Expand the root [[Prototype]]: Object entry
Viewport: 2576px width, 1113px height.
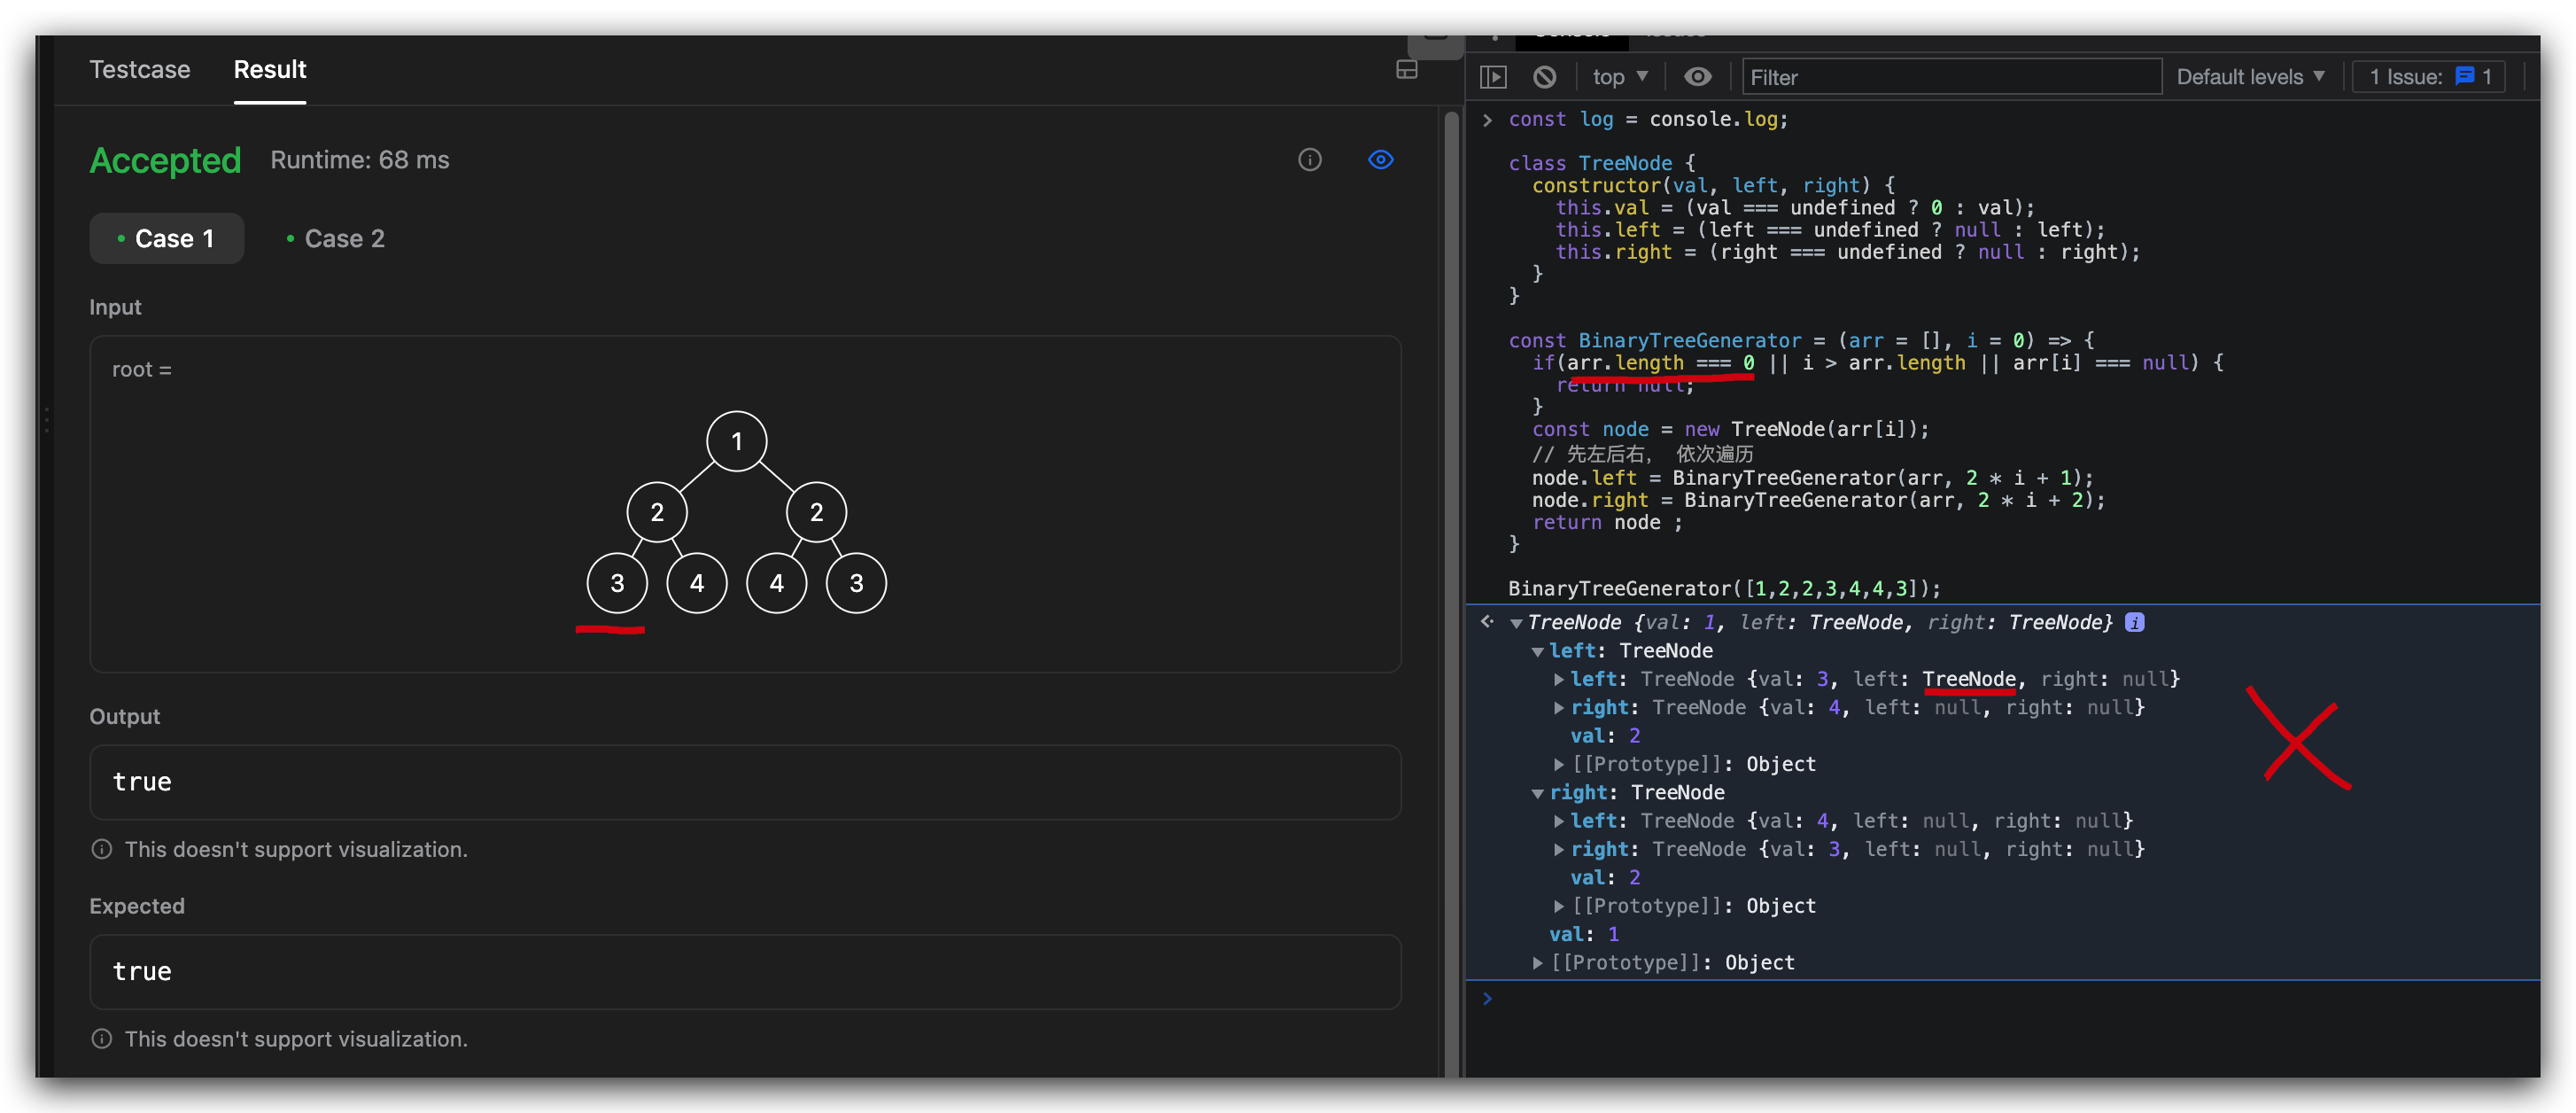point(1537,963)
